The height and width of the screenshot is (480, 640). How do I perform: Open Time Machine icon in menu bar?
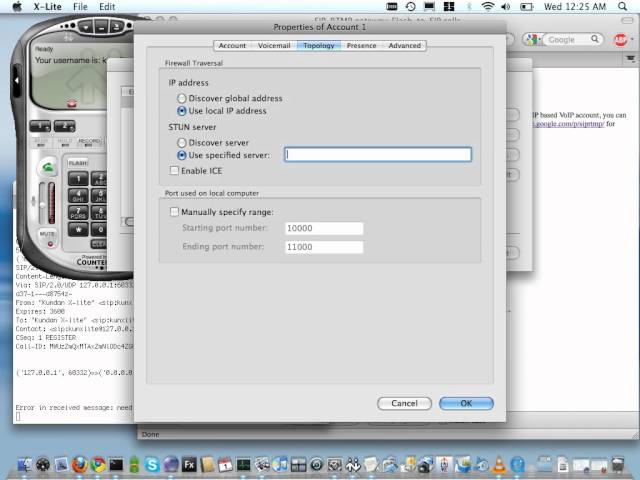tap(411, 7)
